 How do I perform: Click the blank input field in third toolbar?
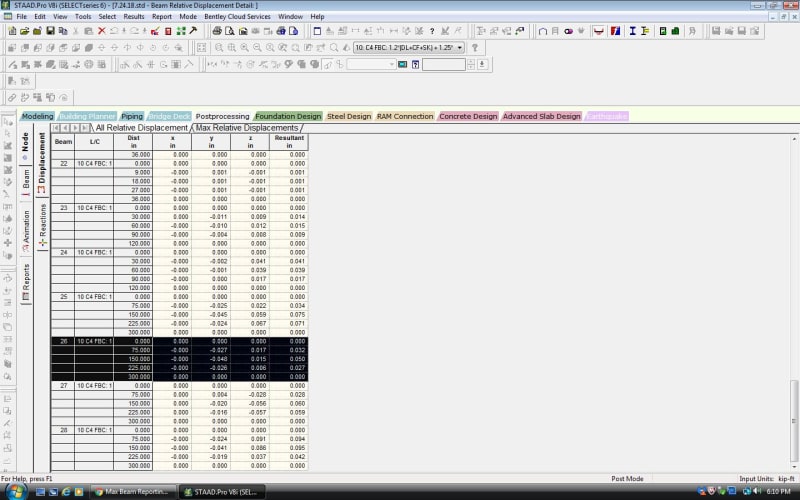pyautogui.click(x=444, y=65)
